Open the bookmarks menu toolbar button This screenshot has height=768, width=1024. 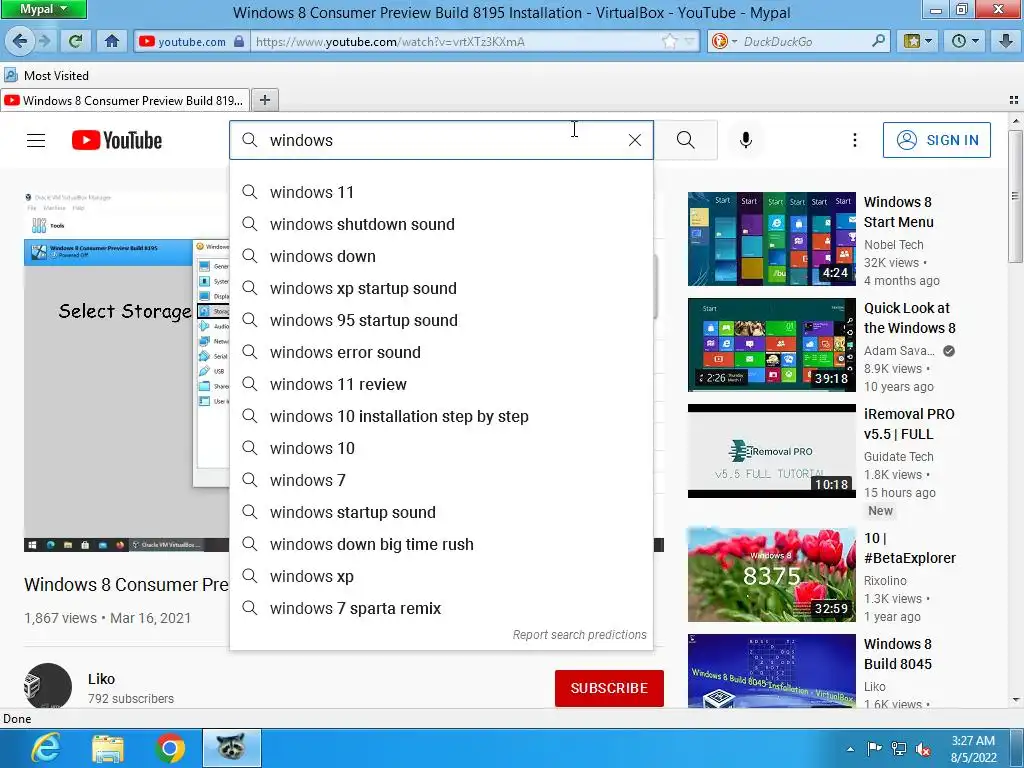click(x=918, y=42)
